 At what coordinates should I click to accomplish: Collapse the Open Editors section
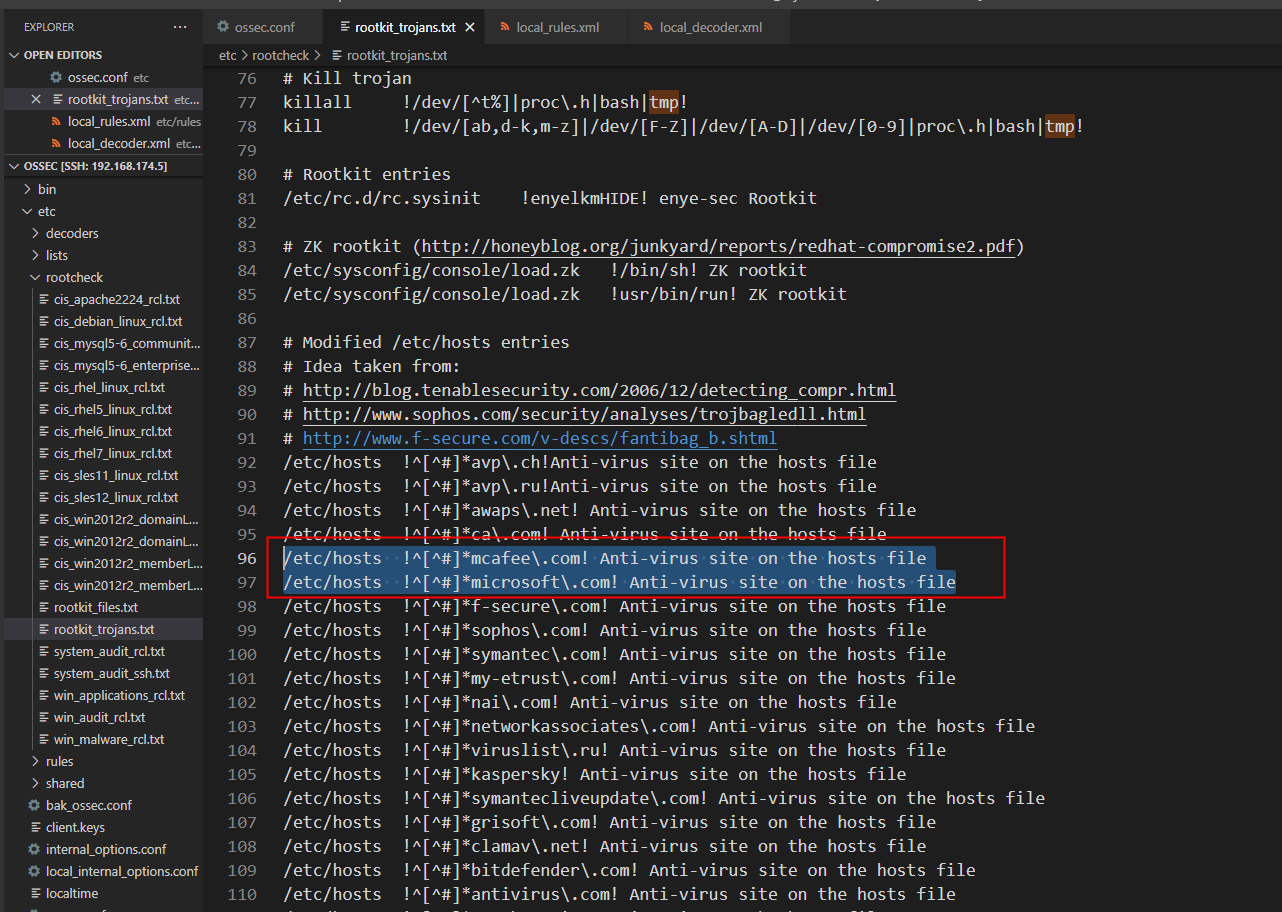pyautogui.click(x=14, y=55)
